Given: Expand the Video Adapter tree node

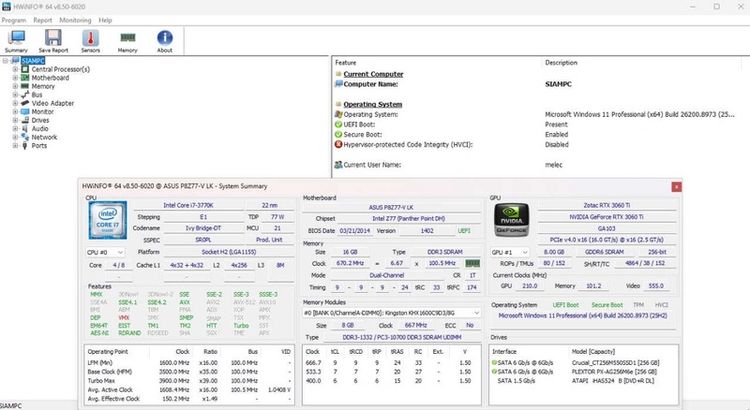Looking at the screenshot, I should [x=15, y=103].
